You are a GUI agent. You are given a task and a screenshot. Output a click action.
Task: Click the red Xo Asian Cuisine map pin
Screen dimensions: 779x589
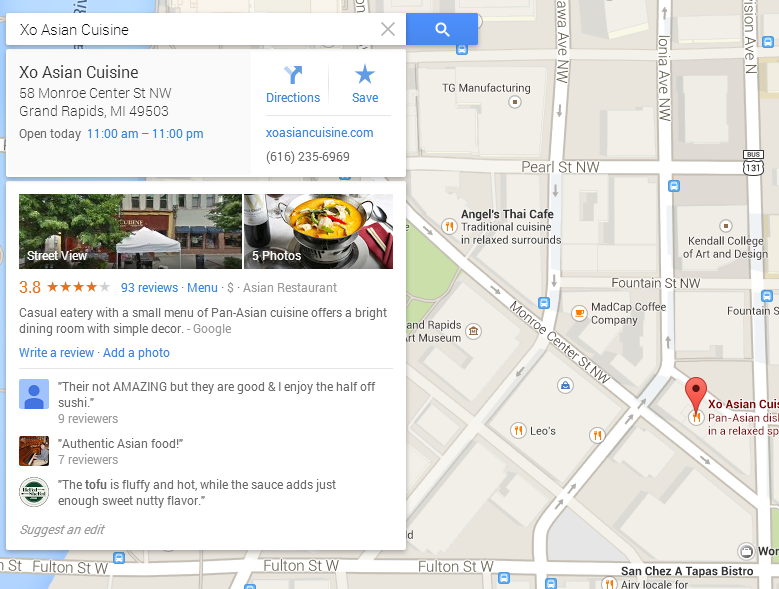(696, 394)
